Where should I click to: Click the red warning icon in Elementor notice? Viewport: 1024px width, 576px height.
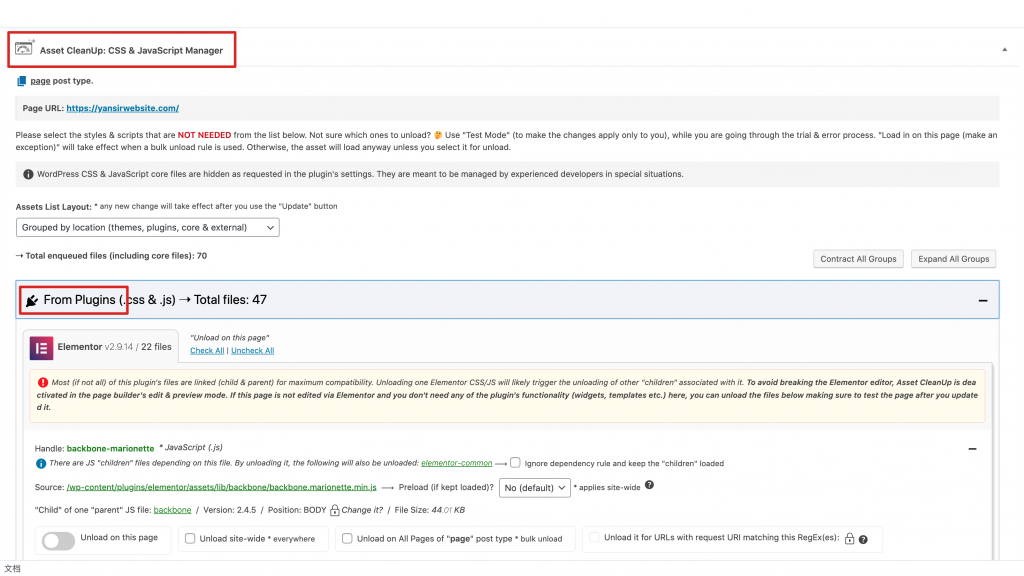(x=43, y=382)
